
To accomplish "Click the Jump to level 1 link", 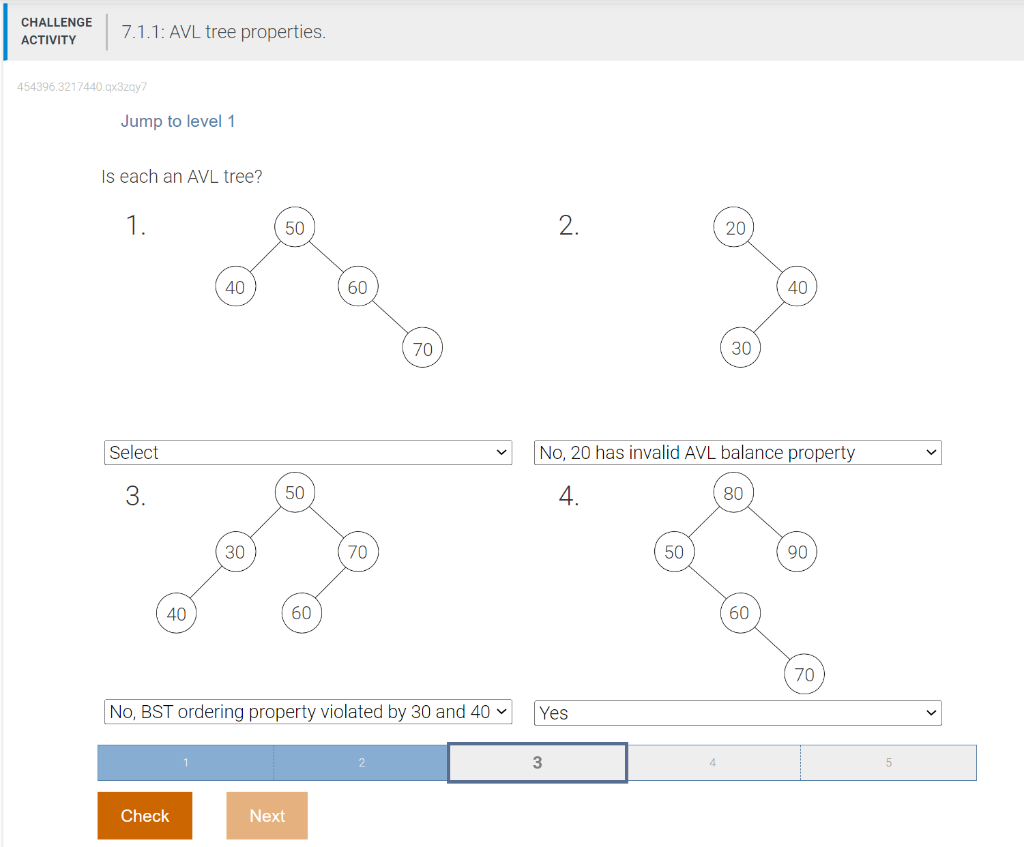I will coord(178,121).
